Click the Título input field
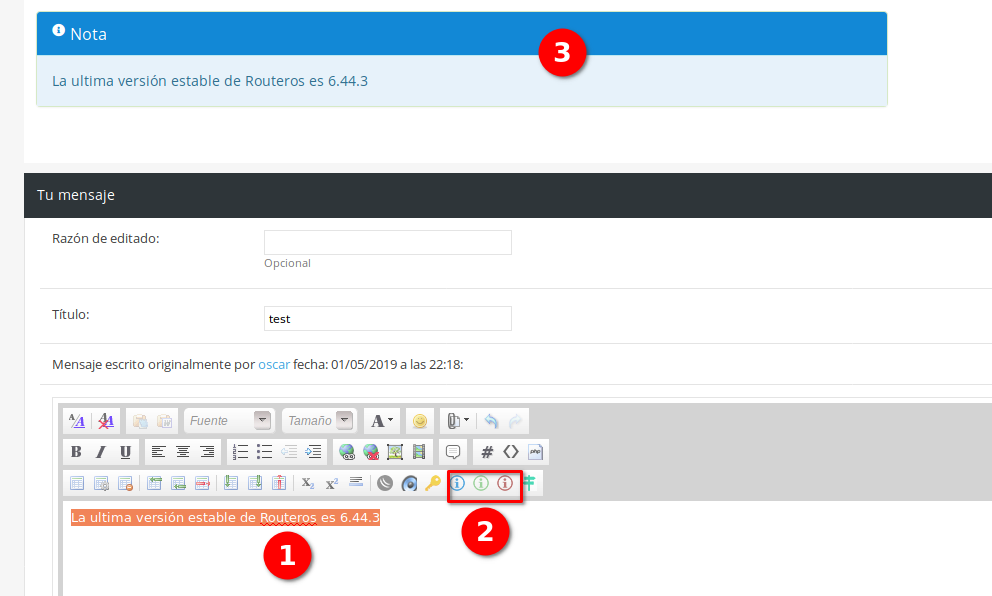This screenshot has width=992, height=596. 387,319
